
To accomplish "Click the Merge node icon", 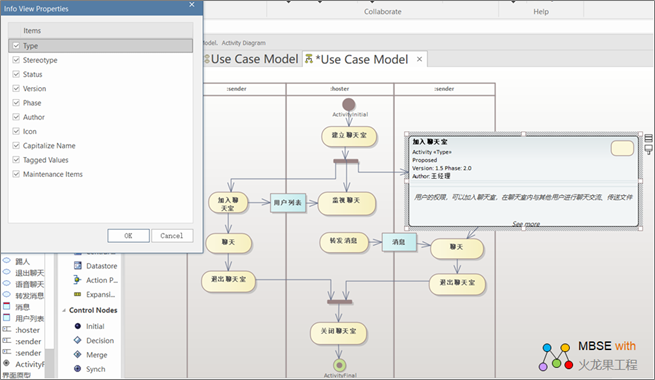I will click(x=78, y=355).
